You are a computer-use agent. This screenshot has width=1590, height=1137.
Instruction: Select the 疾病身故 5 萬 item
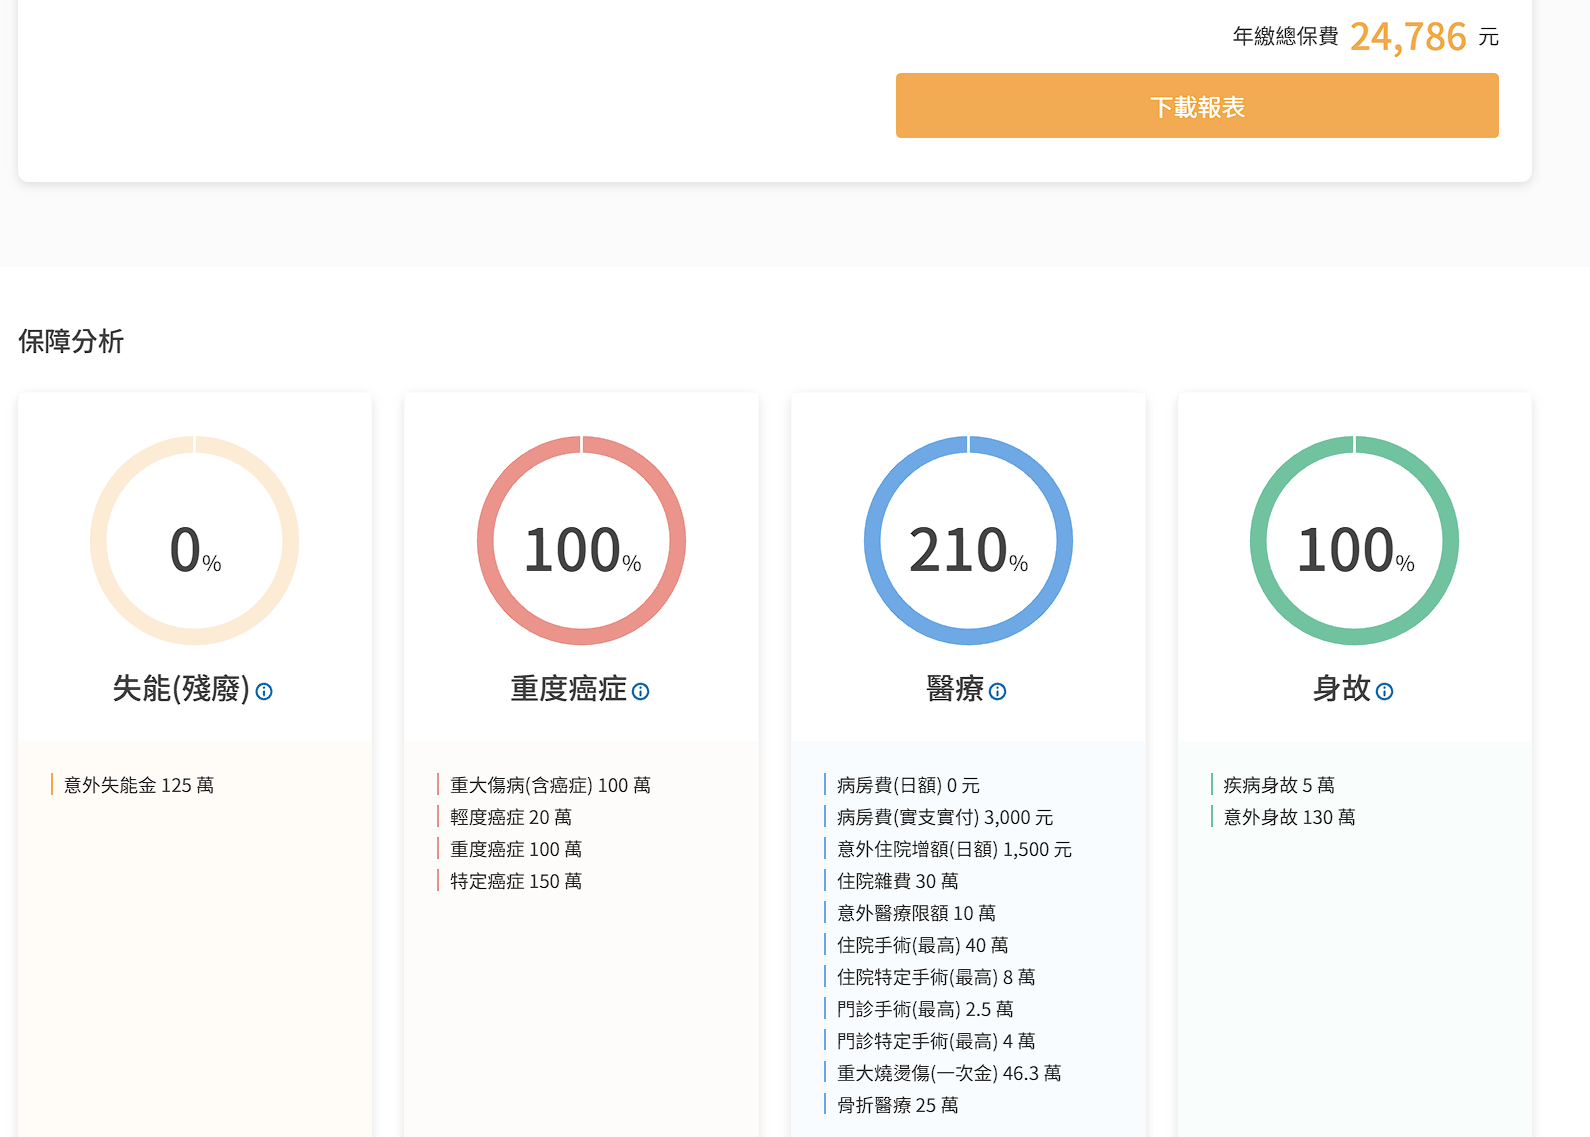tap(1279, 785)
